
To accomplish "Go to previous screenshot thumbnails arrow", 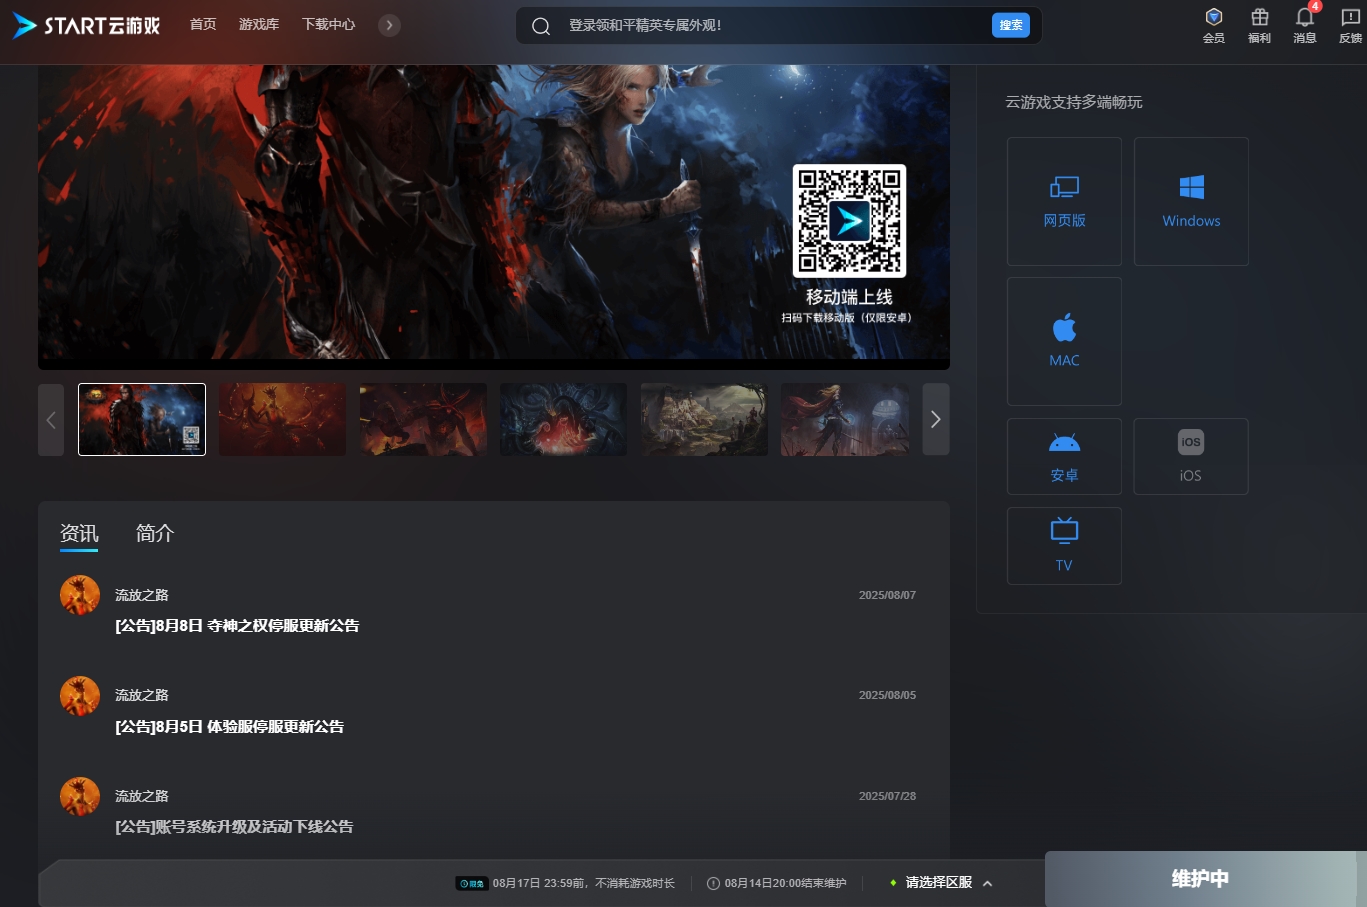I will (51, 420).
